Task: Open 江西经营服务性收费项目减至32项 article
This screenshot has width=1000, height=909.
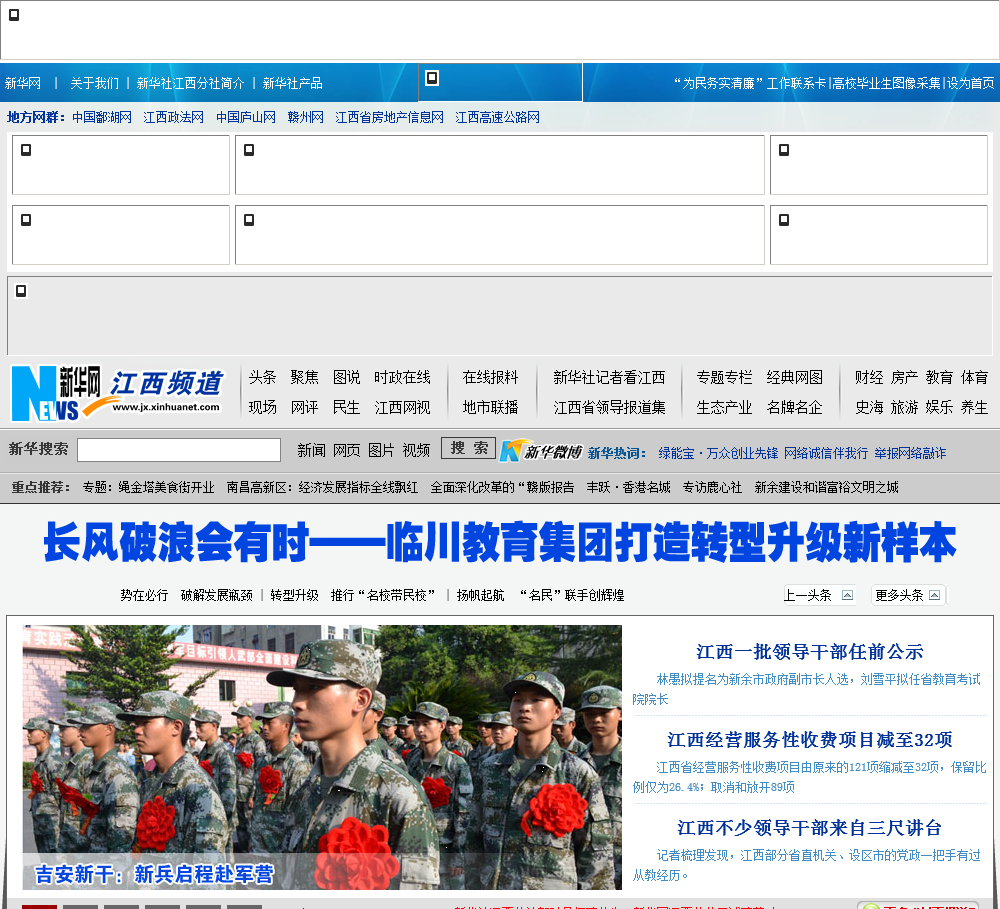Action: 809,739
